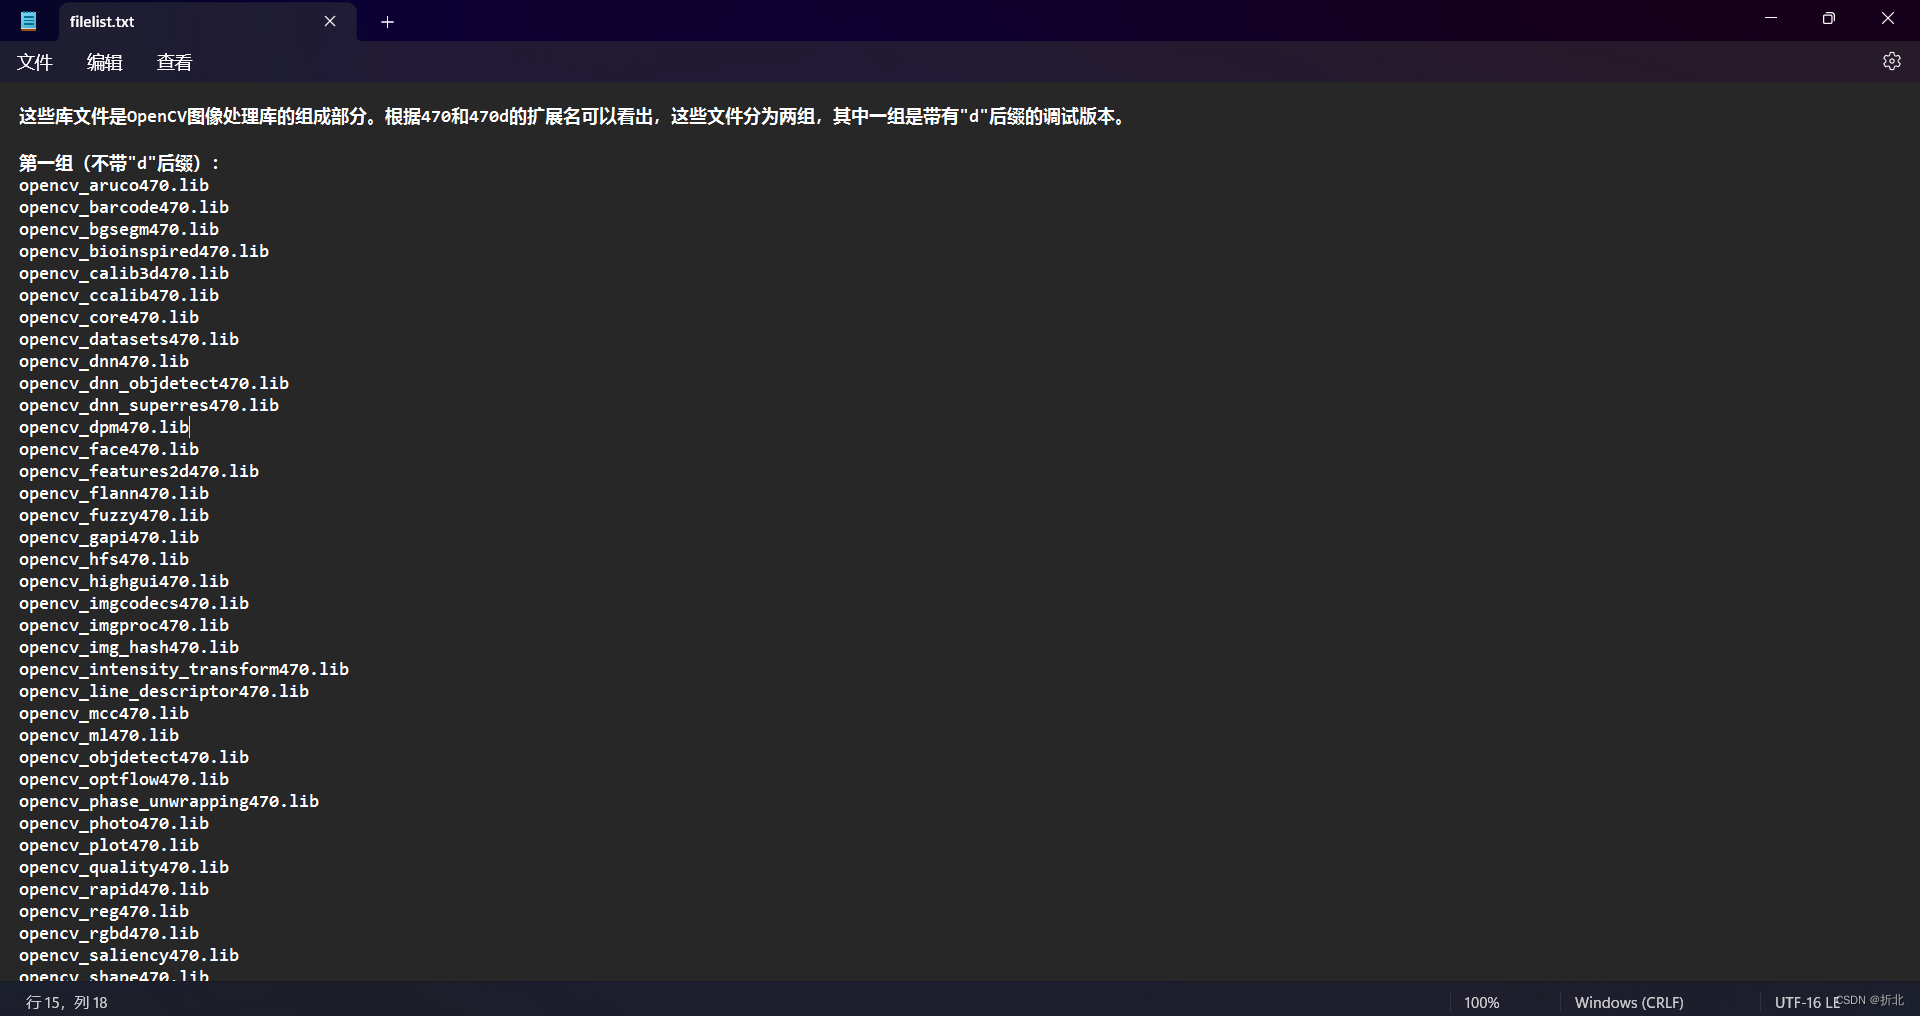Viewport: 1920px width, 1016px height.
Task: Open the 文件 menu
Action: pyautogui.click(x=35, y=62)
